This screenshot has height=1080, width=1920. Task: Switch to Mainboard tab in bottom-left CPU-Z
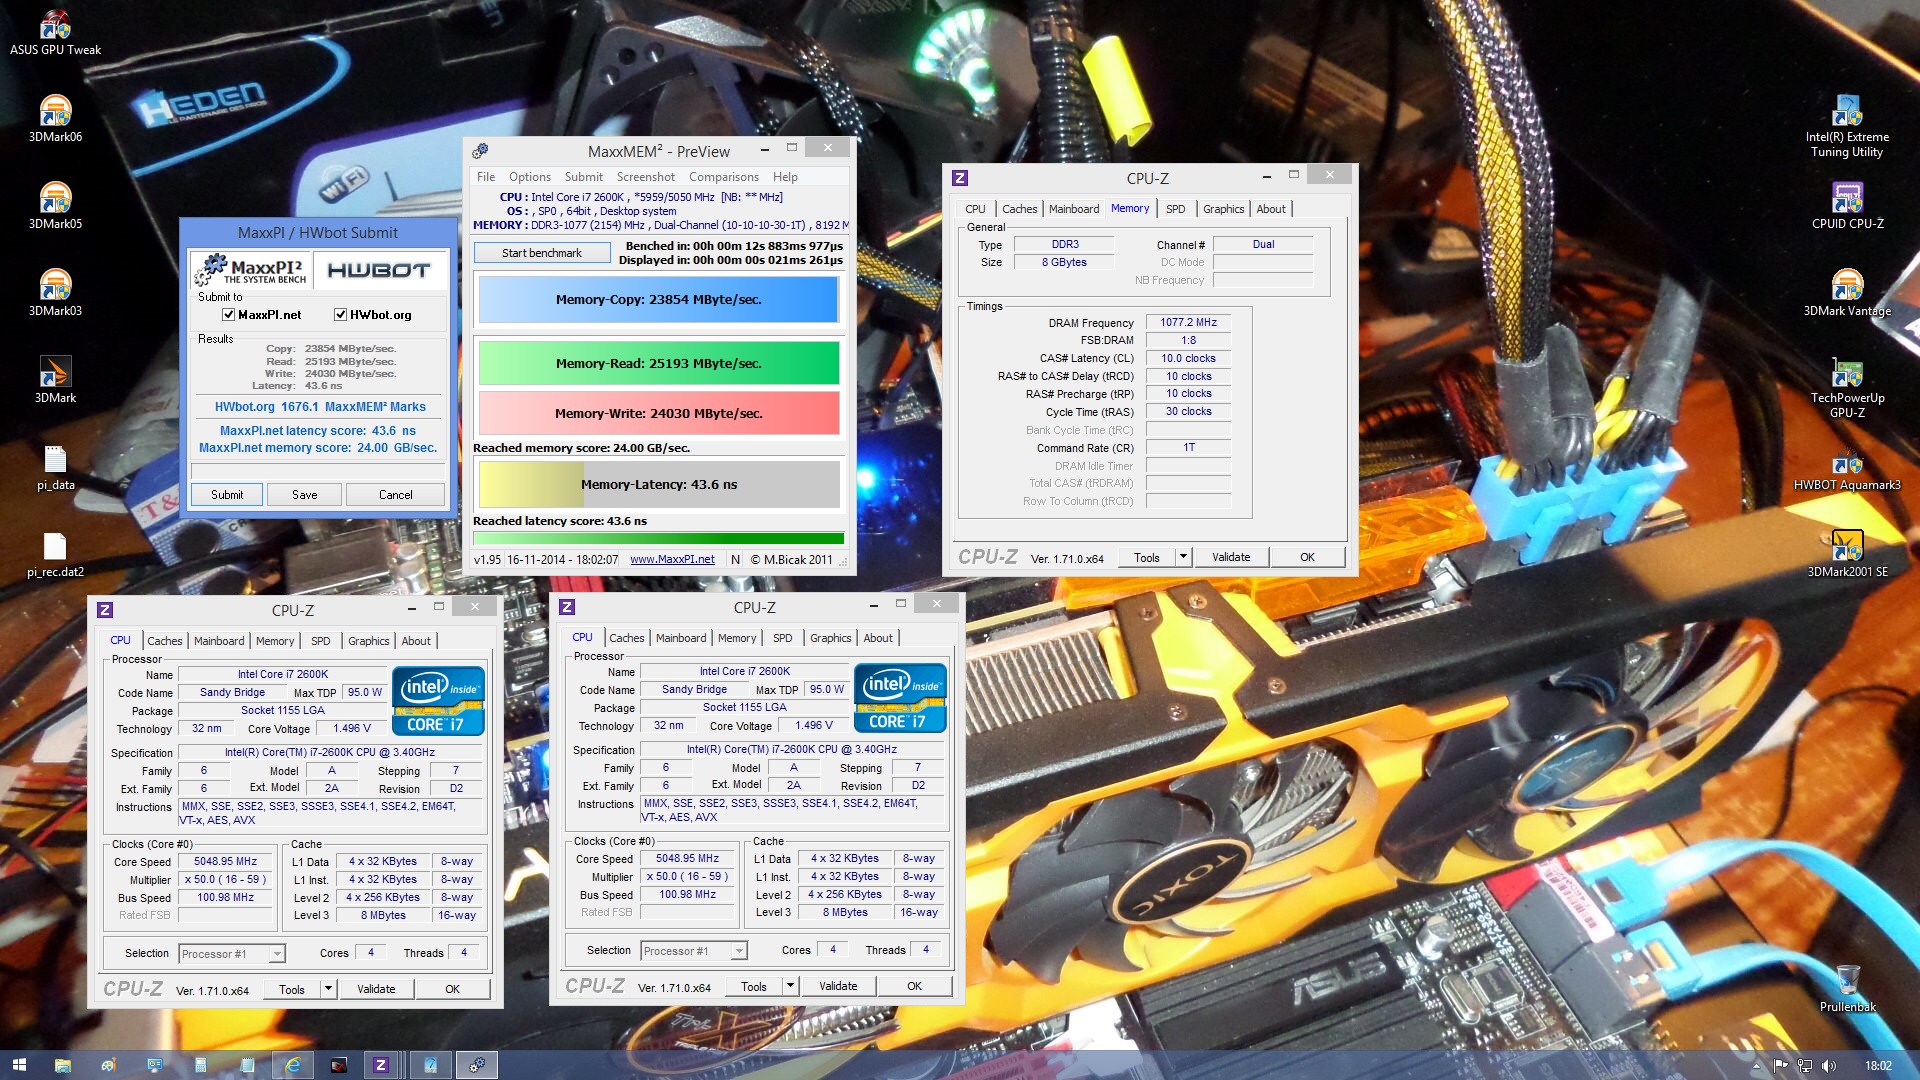(219, 641)
